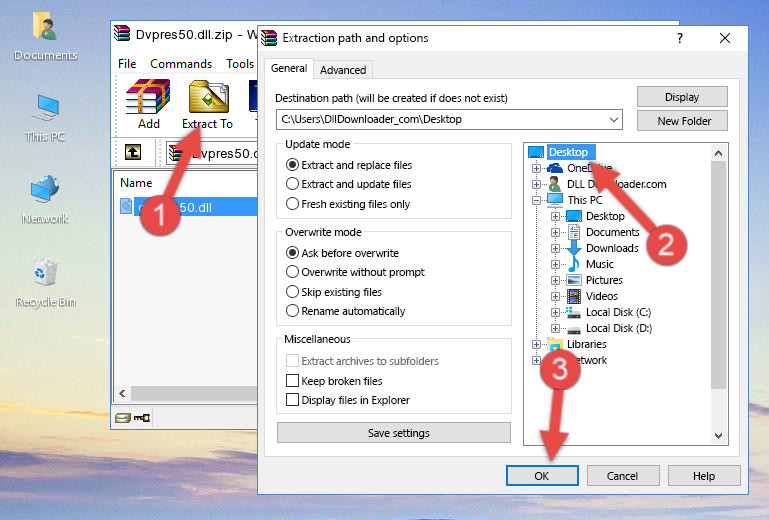This screenshot has height=520, width=769.
Task: Click the key icon in WinRAR status bar
Action: coord(142,418)
